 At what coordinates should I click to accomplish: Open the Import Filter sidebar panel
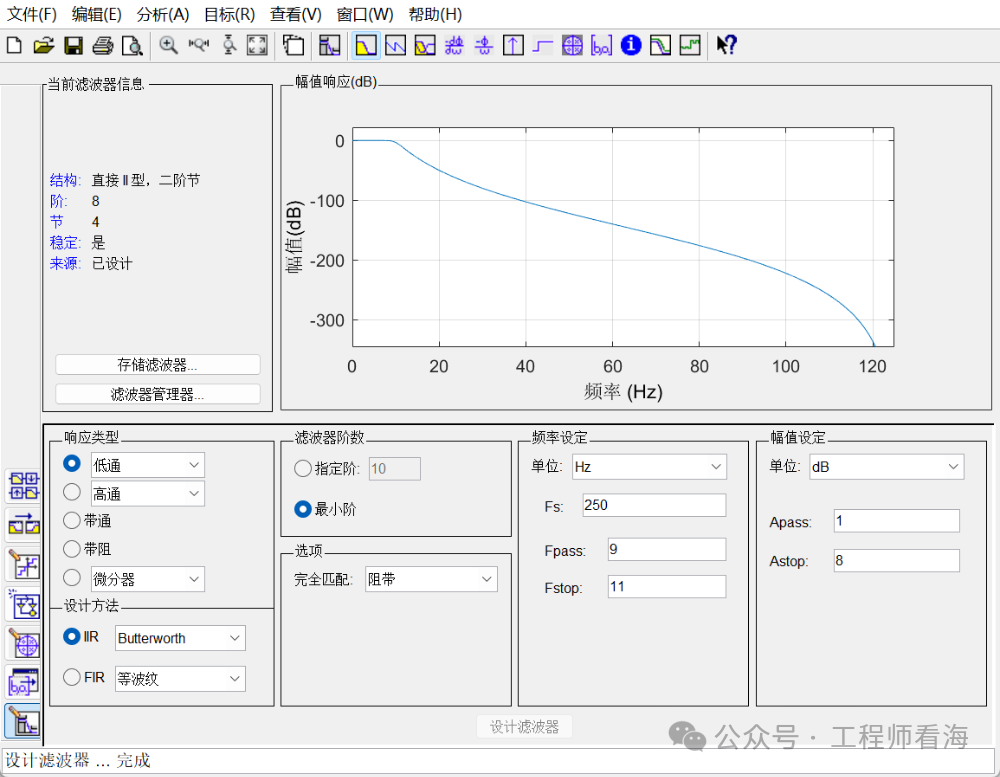24,683
